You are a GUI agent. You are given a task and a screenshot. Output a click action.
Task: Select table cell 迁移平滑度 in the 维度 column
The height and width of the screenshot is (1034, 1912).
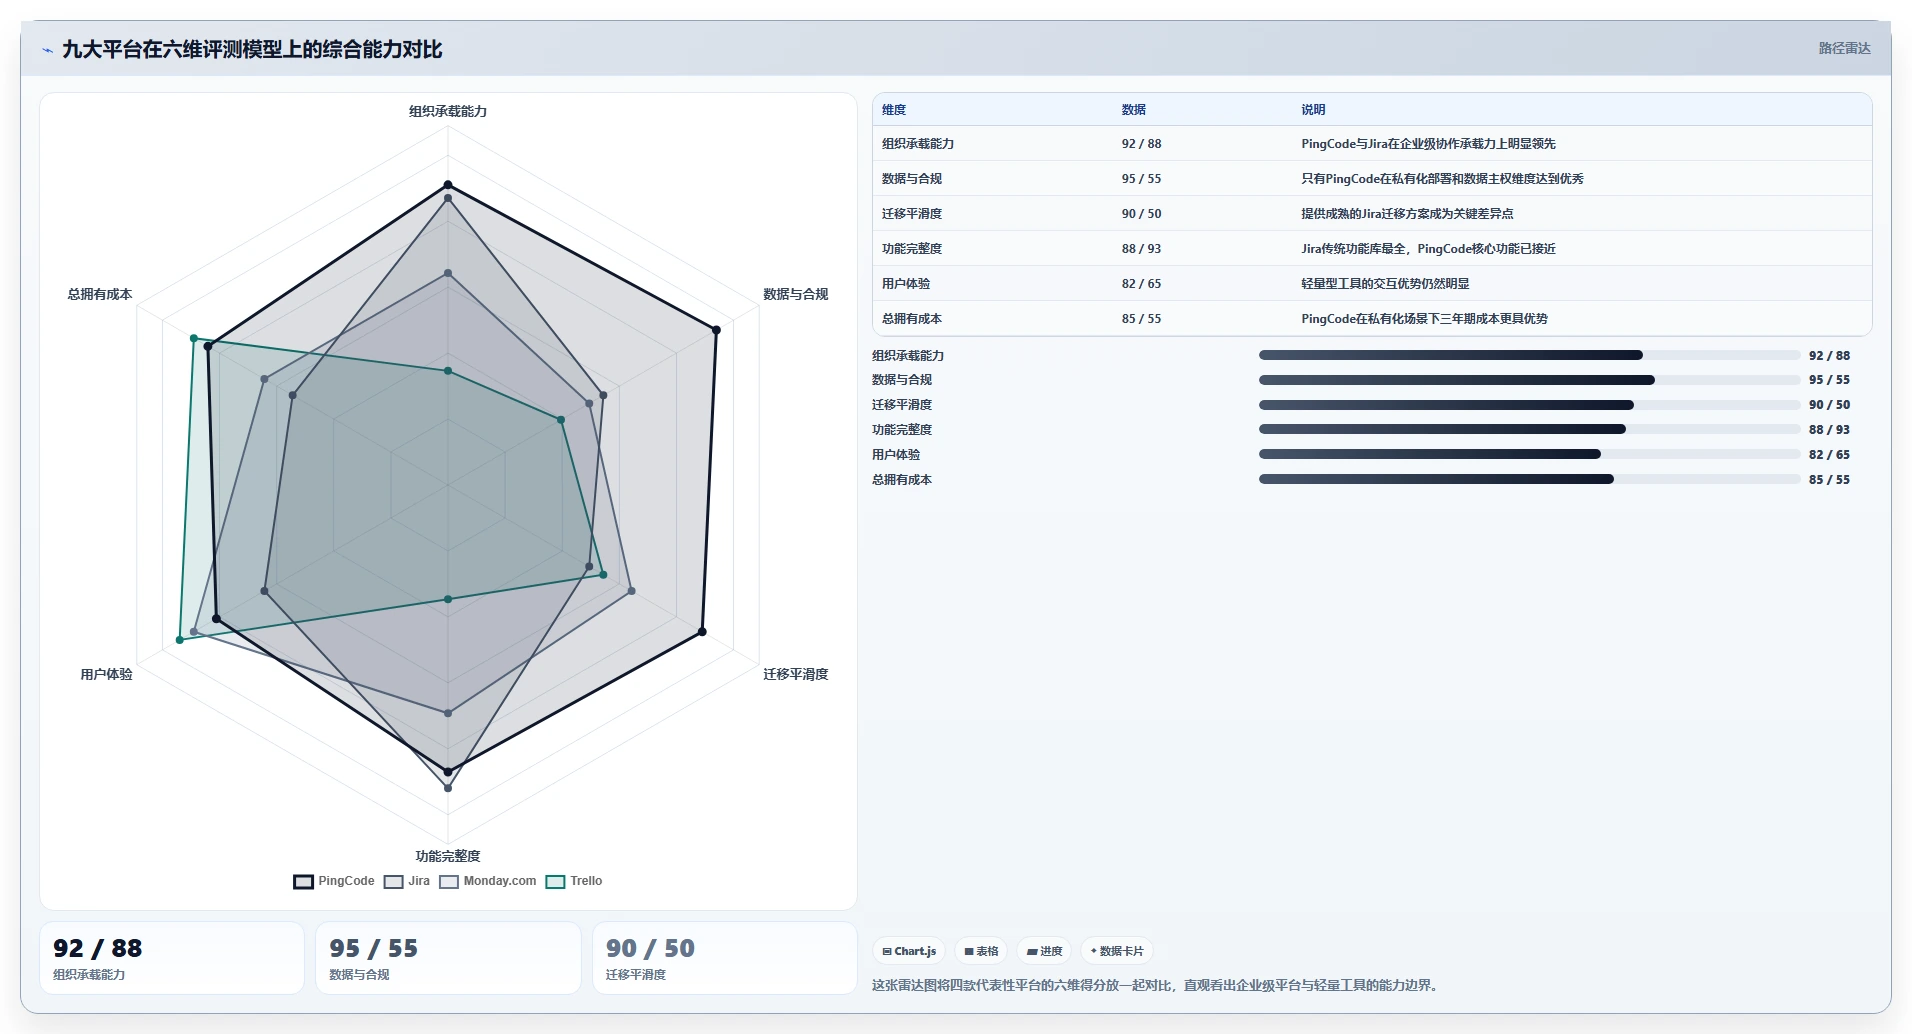coord(912,214)
